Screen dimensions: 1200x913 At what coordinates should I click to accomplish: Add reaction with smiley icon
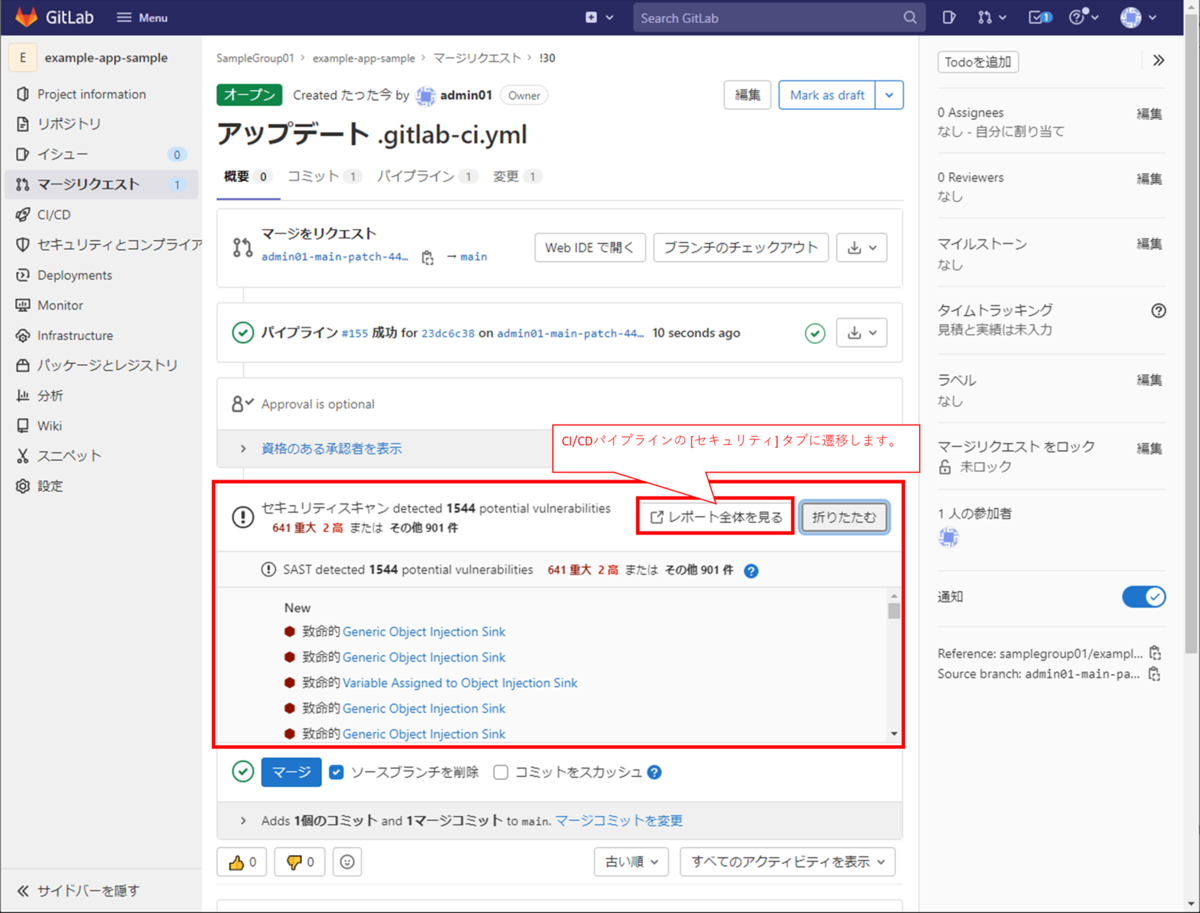347,862
